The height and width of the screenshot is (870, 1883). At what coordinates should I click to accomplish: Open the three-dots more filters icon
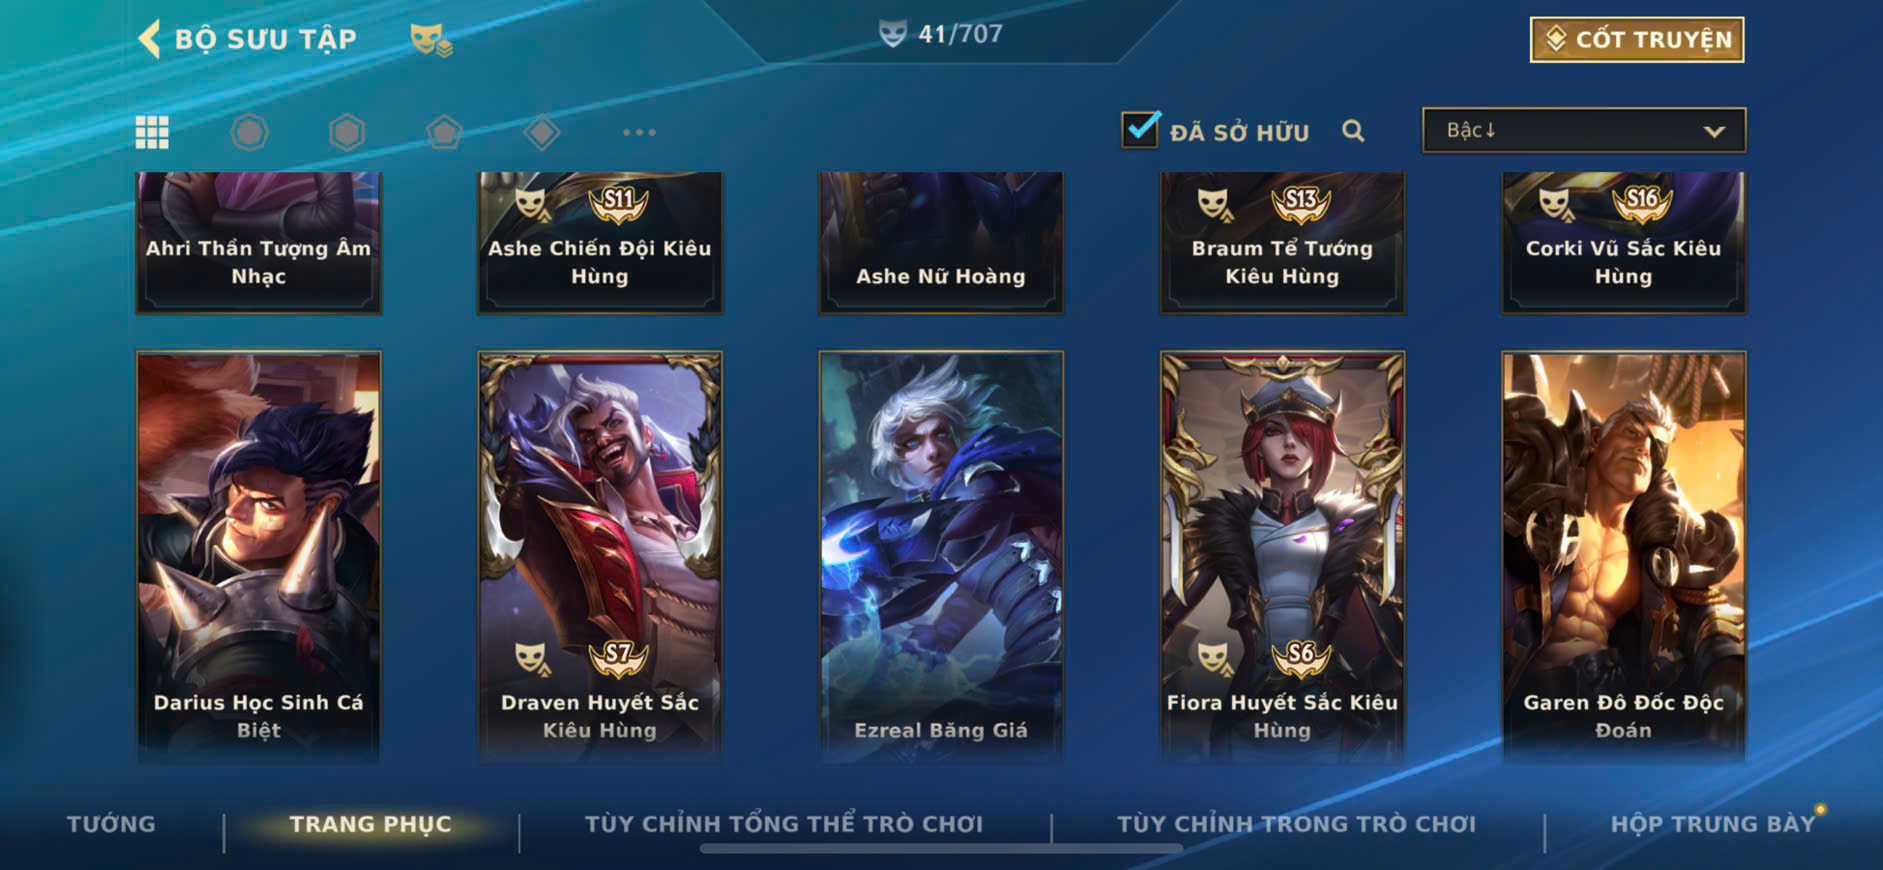point(639,132)
